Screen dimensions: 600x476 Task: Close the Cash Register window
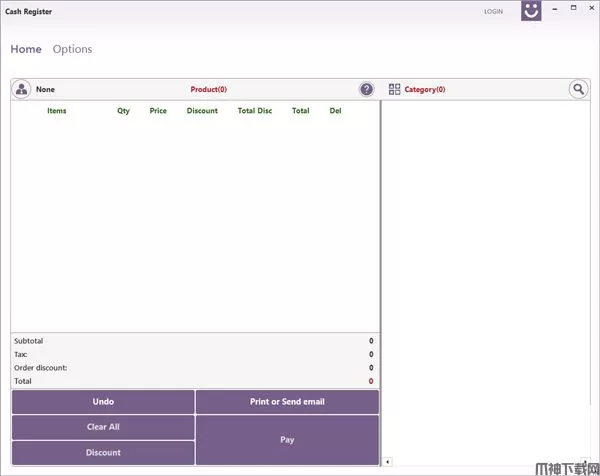pyautogui.click(x=592, y=8)
